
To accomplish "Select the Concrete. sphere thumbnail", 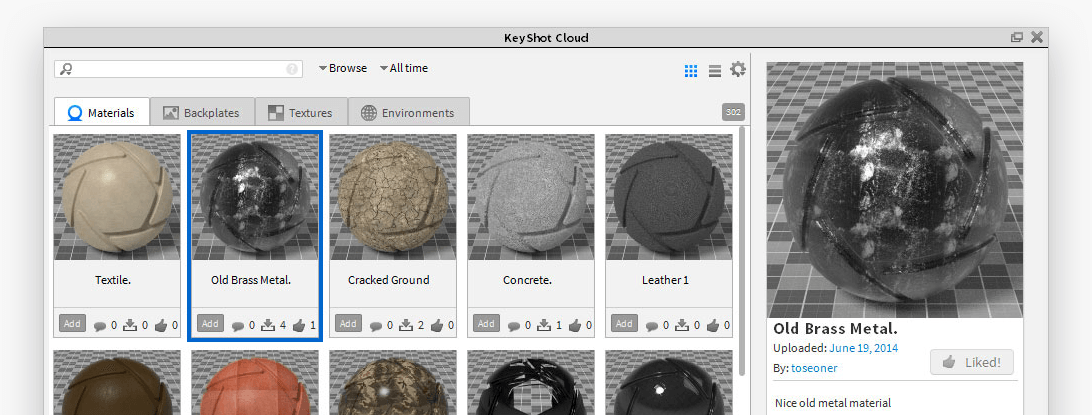I will 531,197.
